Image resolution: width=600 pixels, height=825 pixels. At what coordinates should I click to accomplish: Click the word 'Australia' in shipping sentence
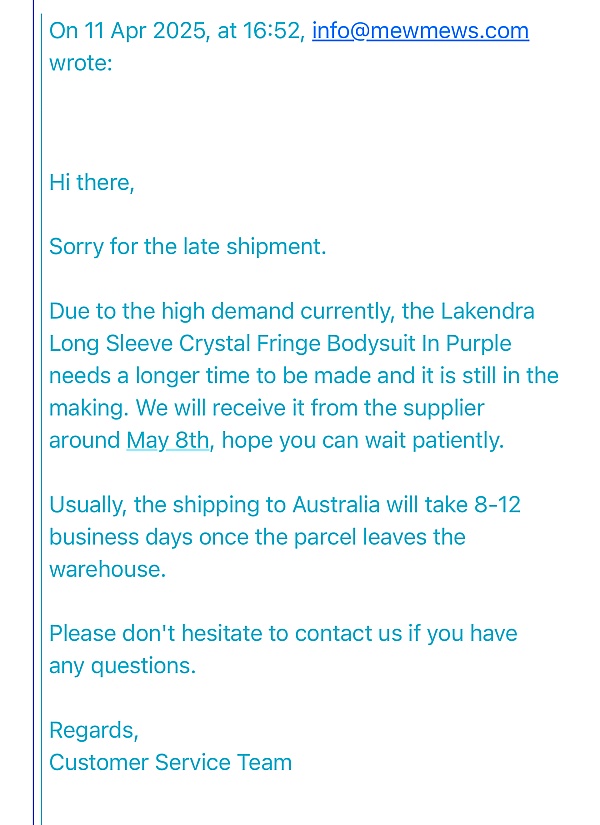coord(336,505)
